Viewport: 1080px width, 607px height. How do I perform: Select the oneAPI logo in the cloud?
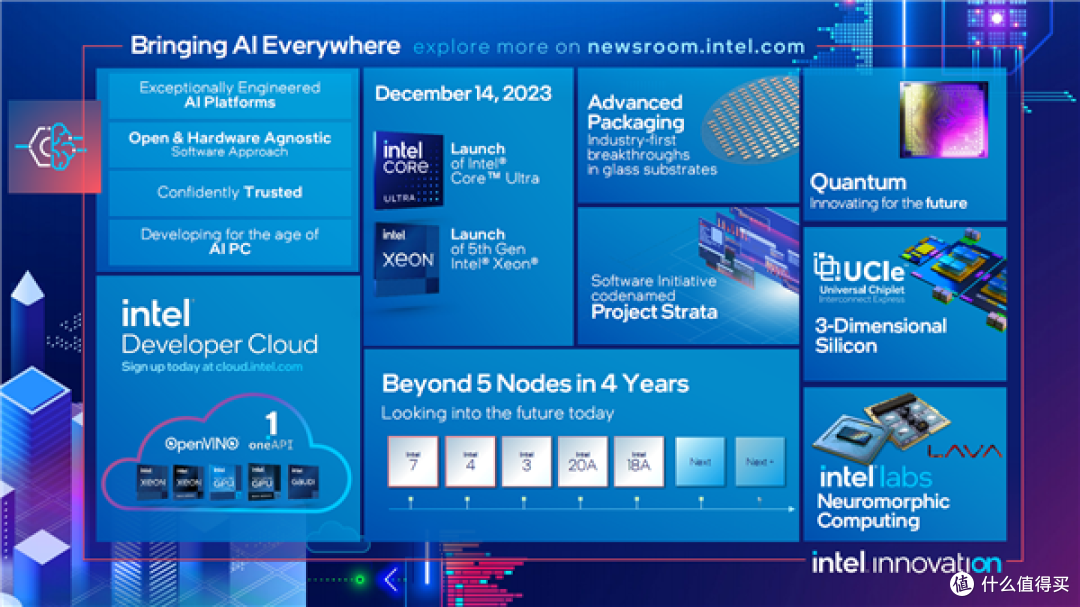click(x=271, y=432)
